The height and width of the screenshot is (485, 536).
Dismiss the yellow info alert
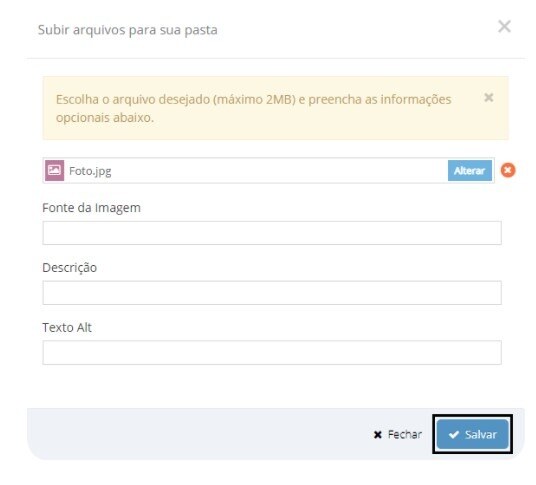pos(489,98)
